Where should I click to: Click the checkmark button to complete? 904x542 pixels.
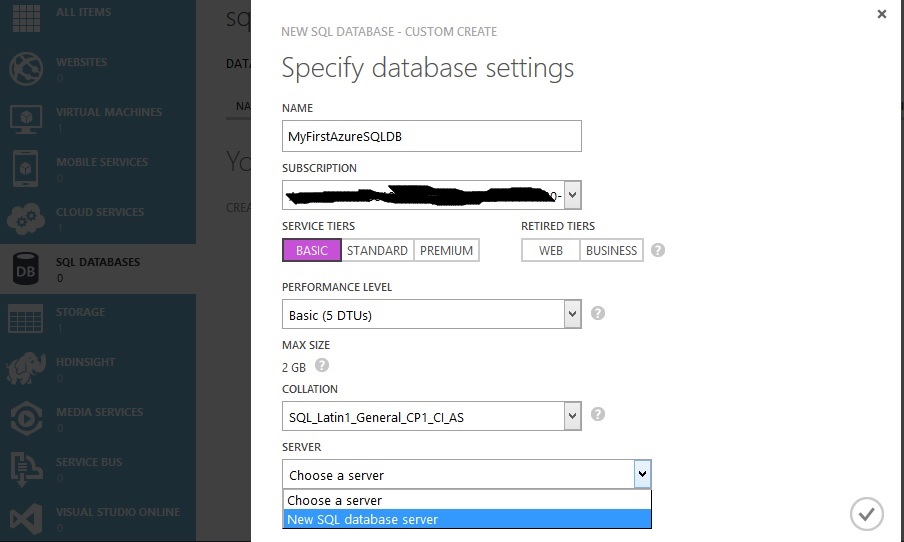[x=866, y=514]
